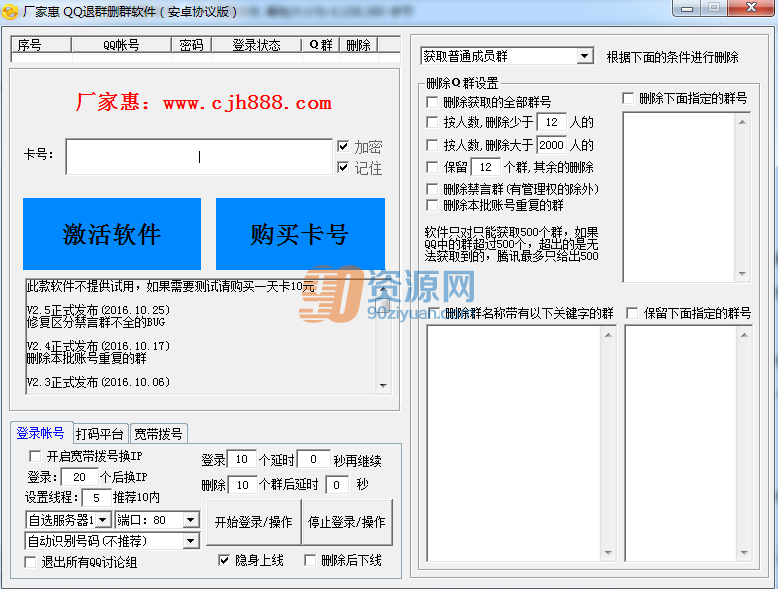Enable 开启宽带拨号换IP checkbox

35,456
